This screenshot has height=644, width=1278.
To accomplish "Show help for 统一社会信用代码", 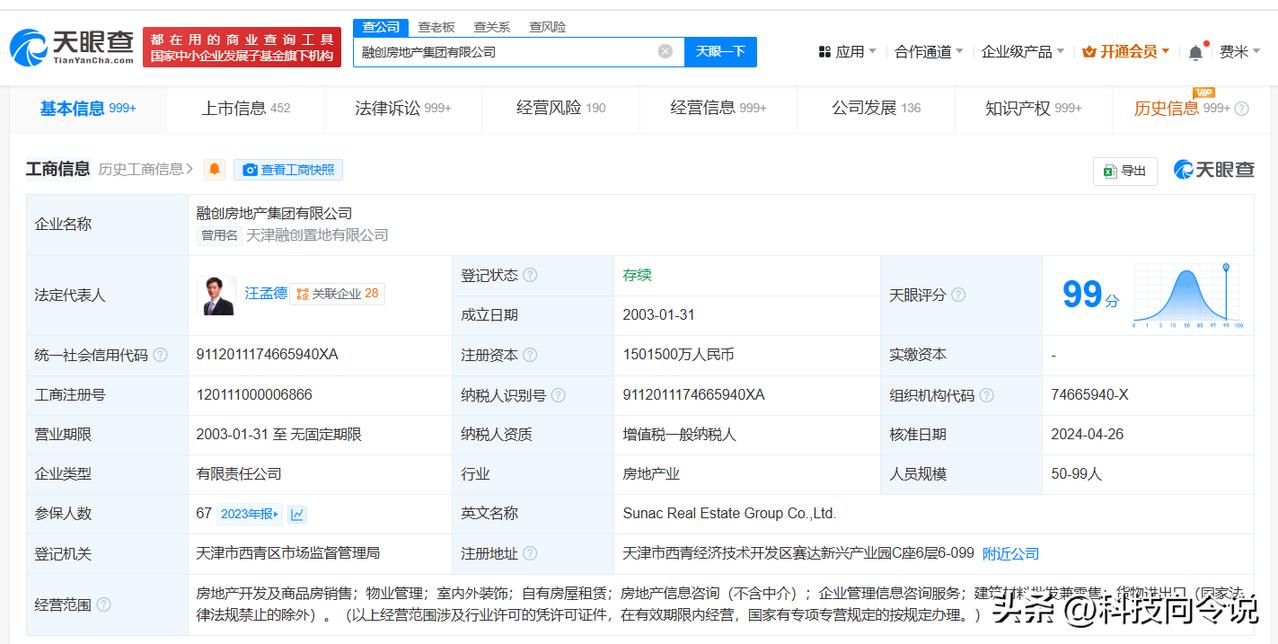I will [160, 355].
